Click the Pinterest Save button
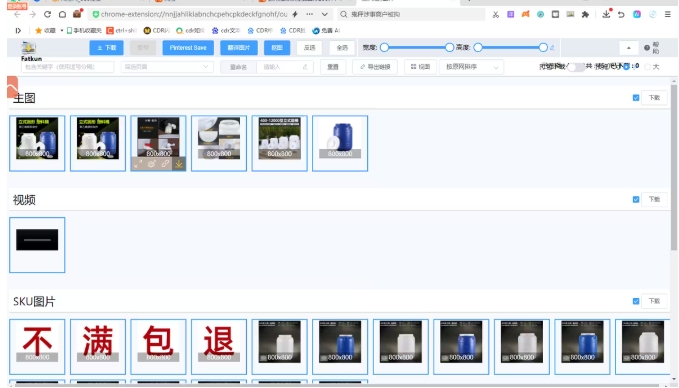The image size is (679, 388). pyautogui.click(x=188, y=48)
